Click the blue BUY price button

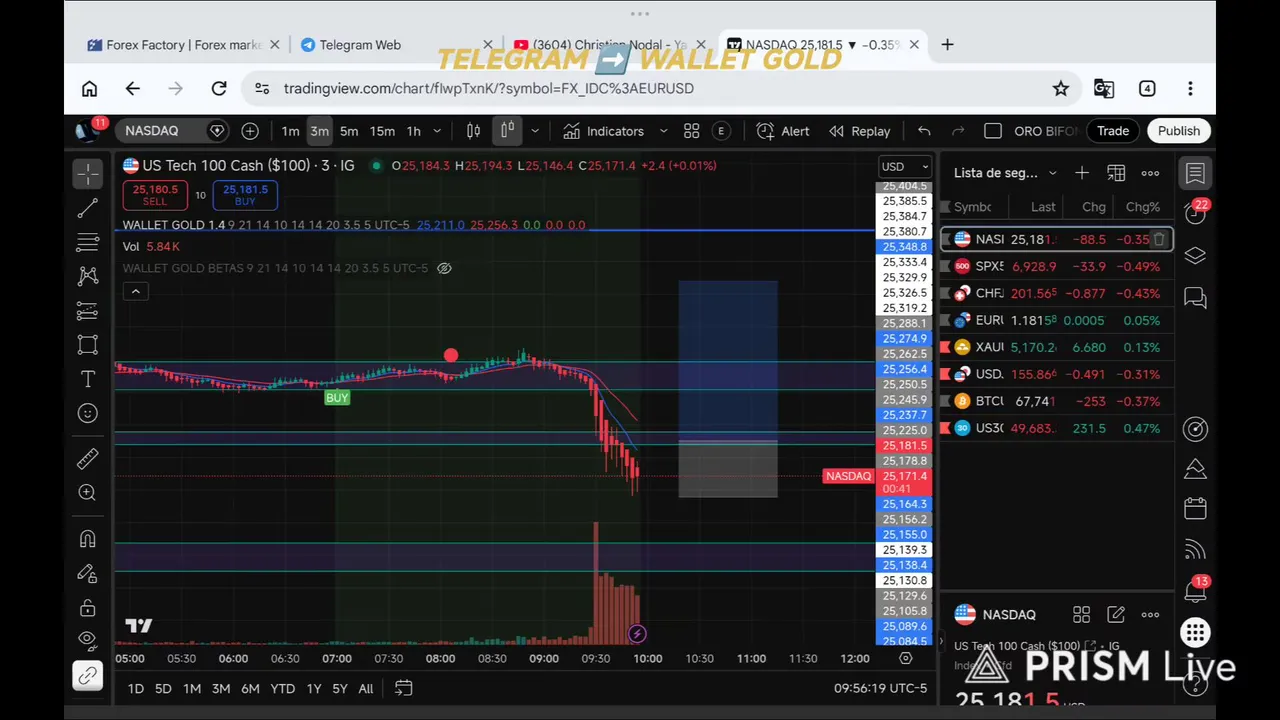tap(245, 194)
